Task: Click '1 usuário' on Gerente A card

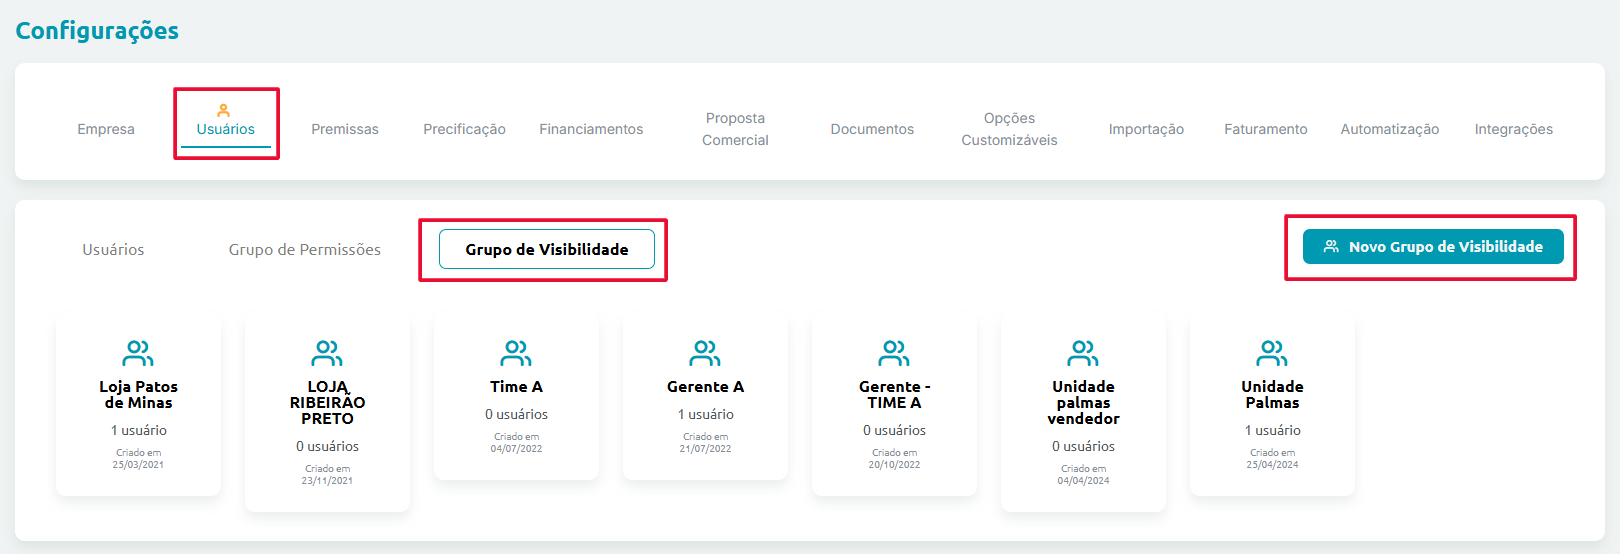Action: coord(705,414)
